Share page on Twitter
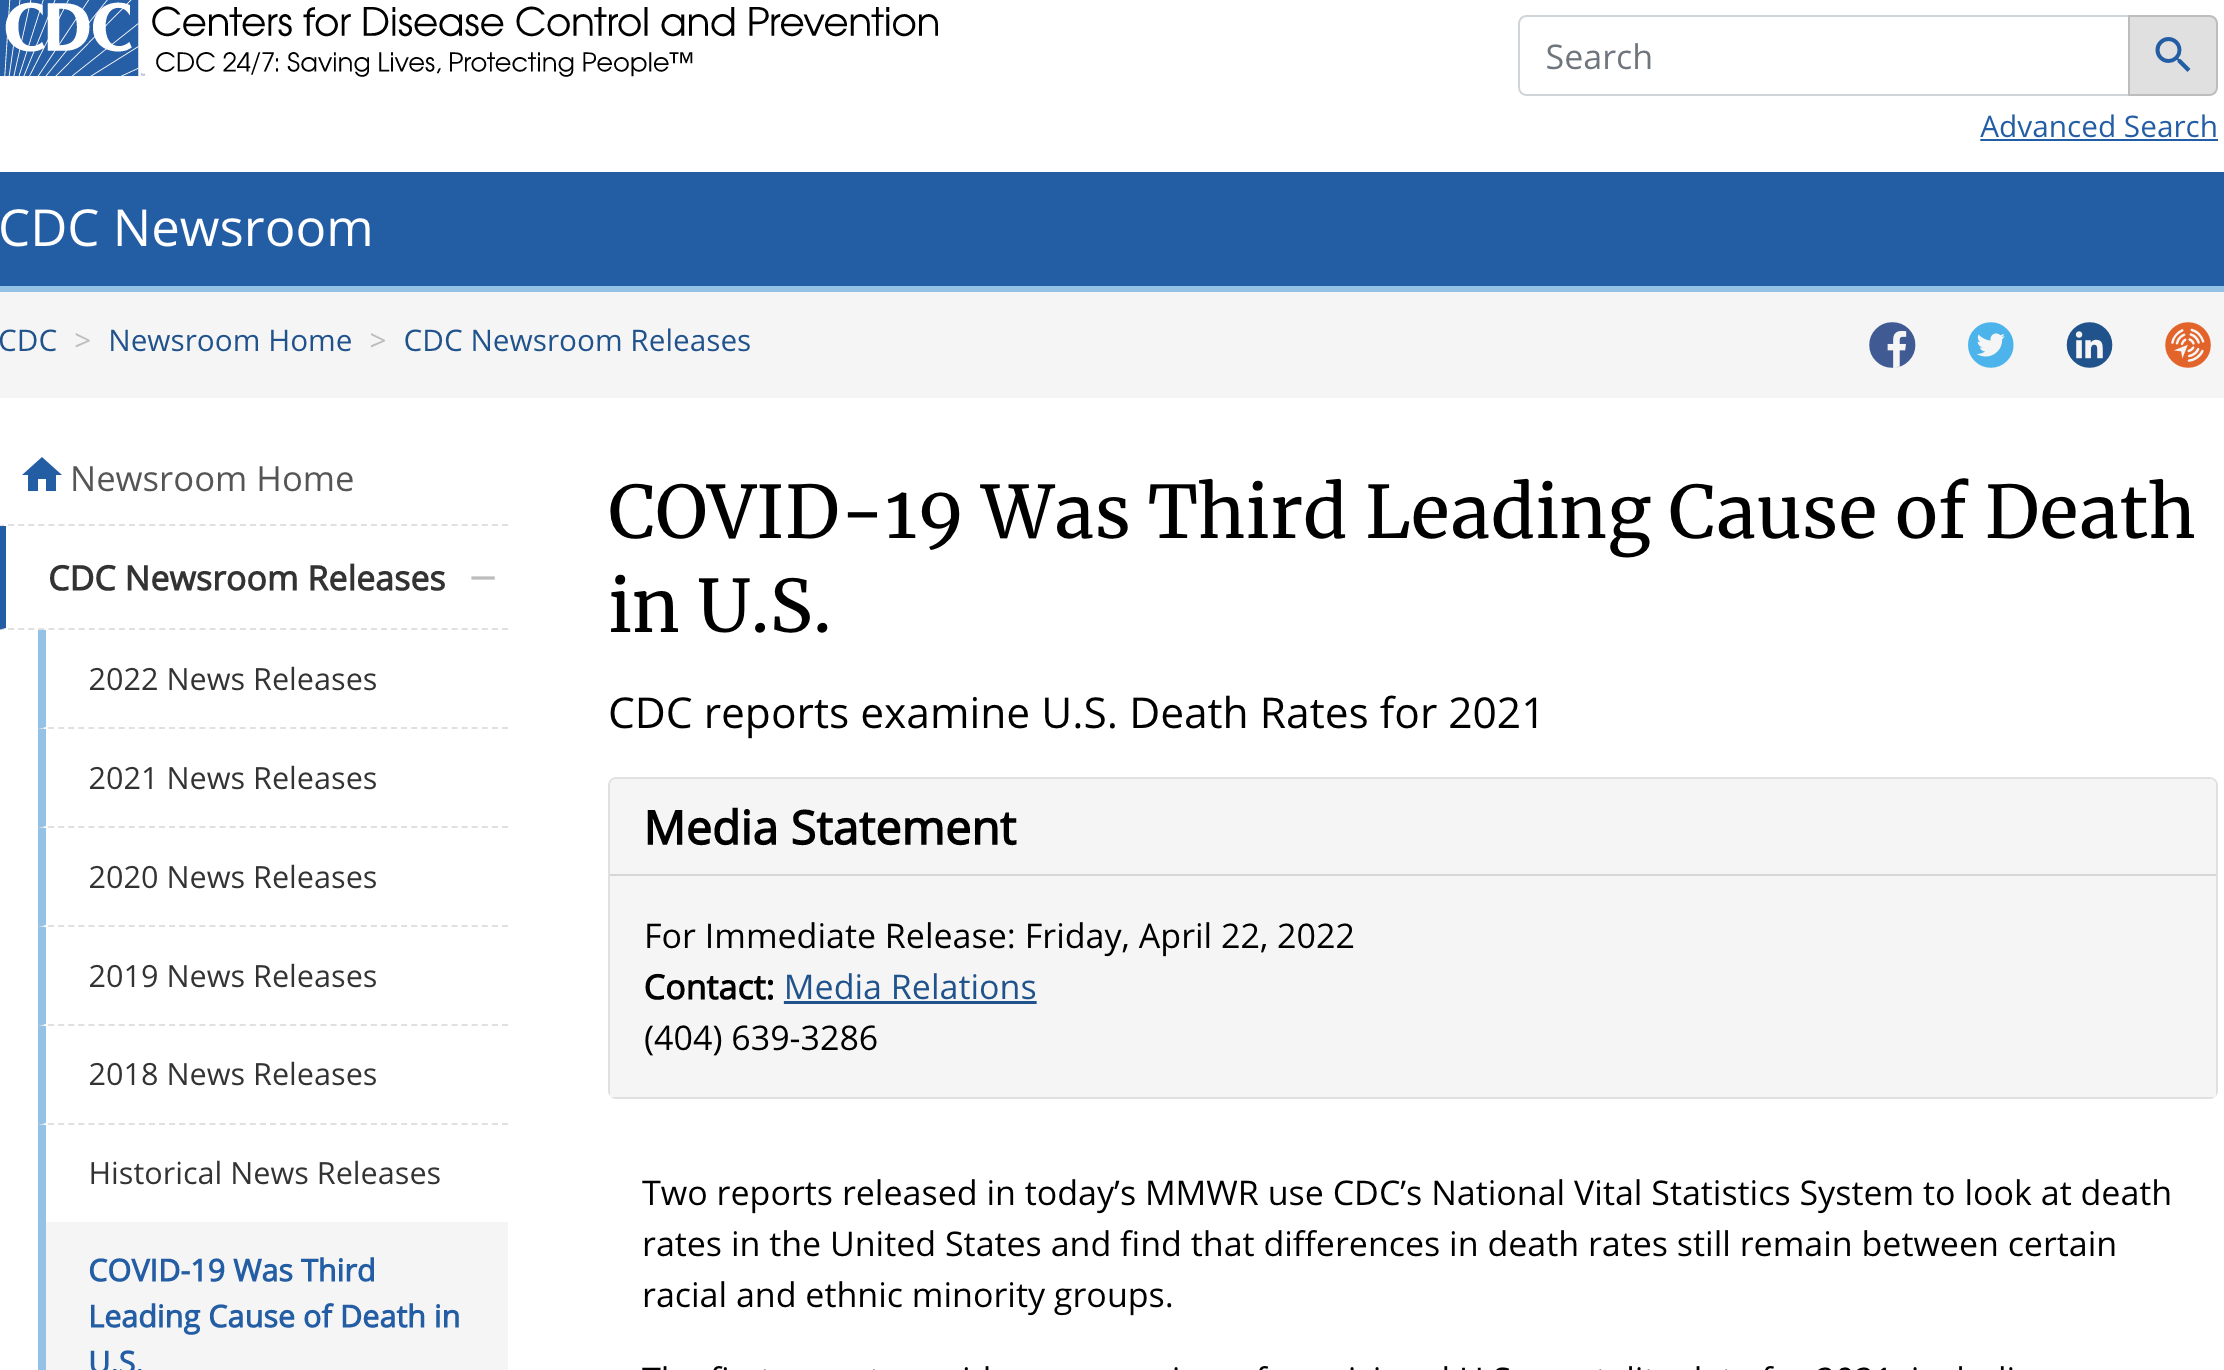Screen dimensions: 2224x1370 tap(1990, 345)
